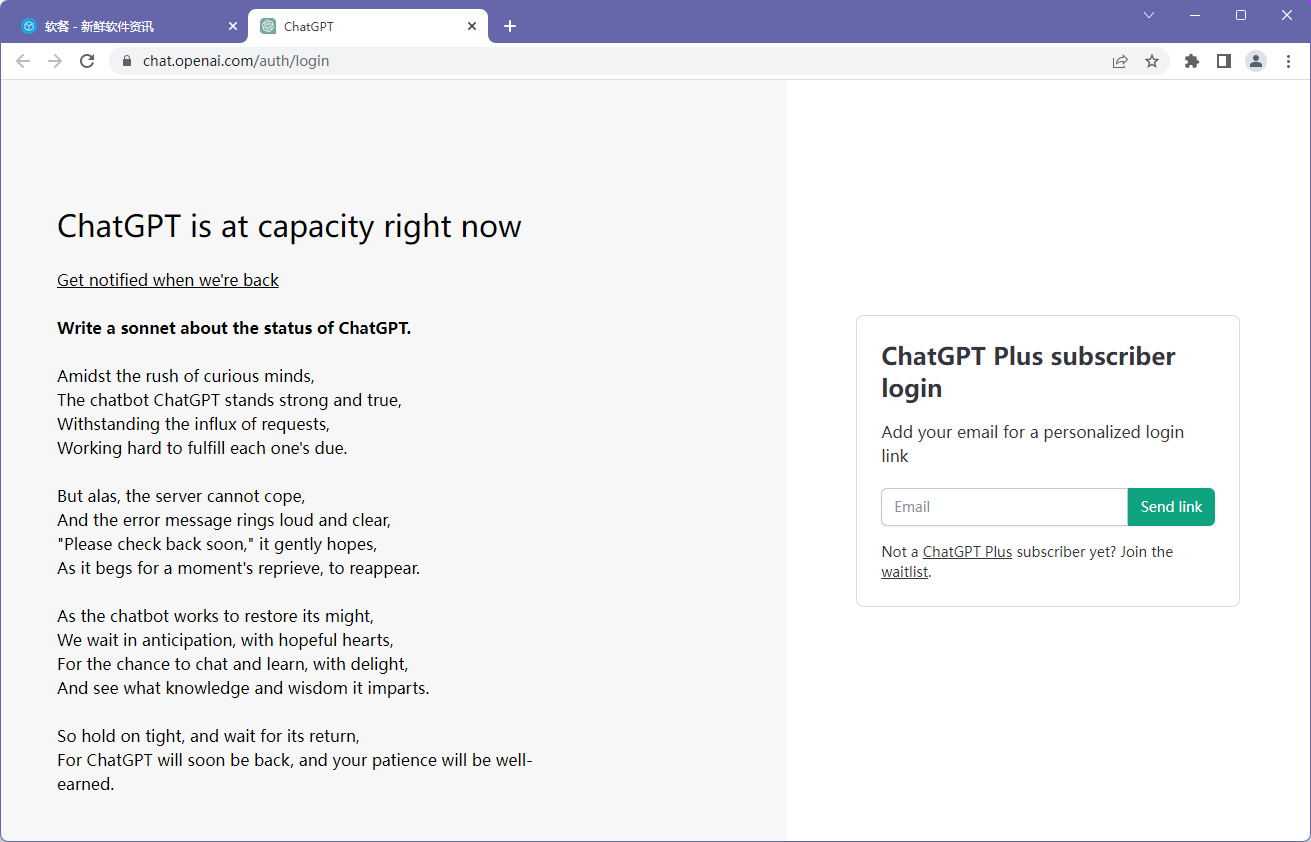Open a new tab
Screen dimensions: 1311x842
pyautogui.click(x=510, y=26)
